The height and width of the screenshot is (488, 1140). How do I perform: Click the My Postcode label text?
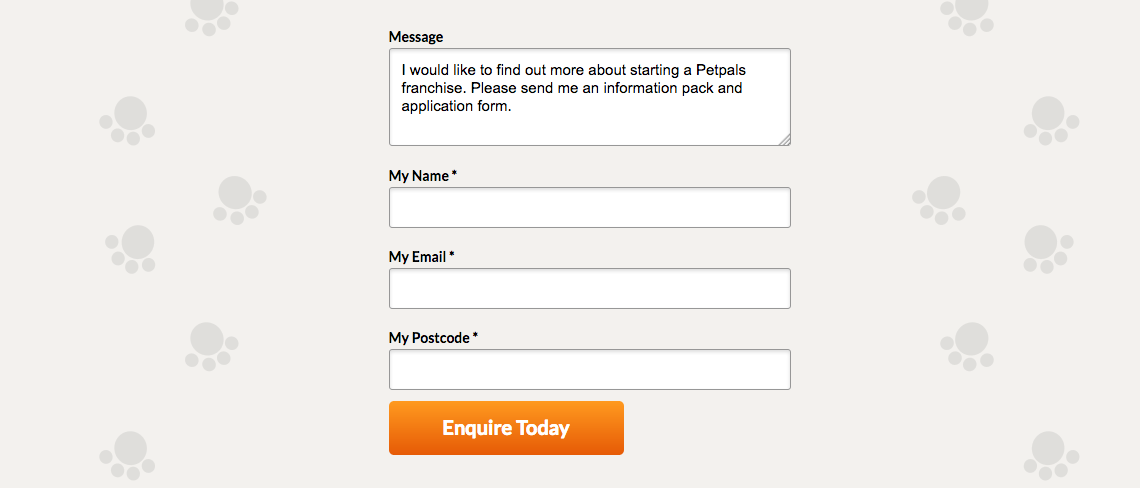pos(428,338)
